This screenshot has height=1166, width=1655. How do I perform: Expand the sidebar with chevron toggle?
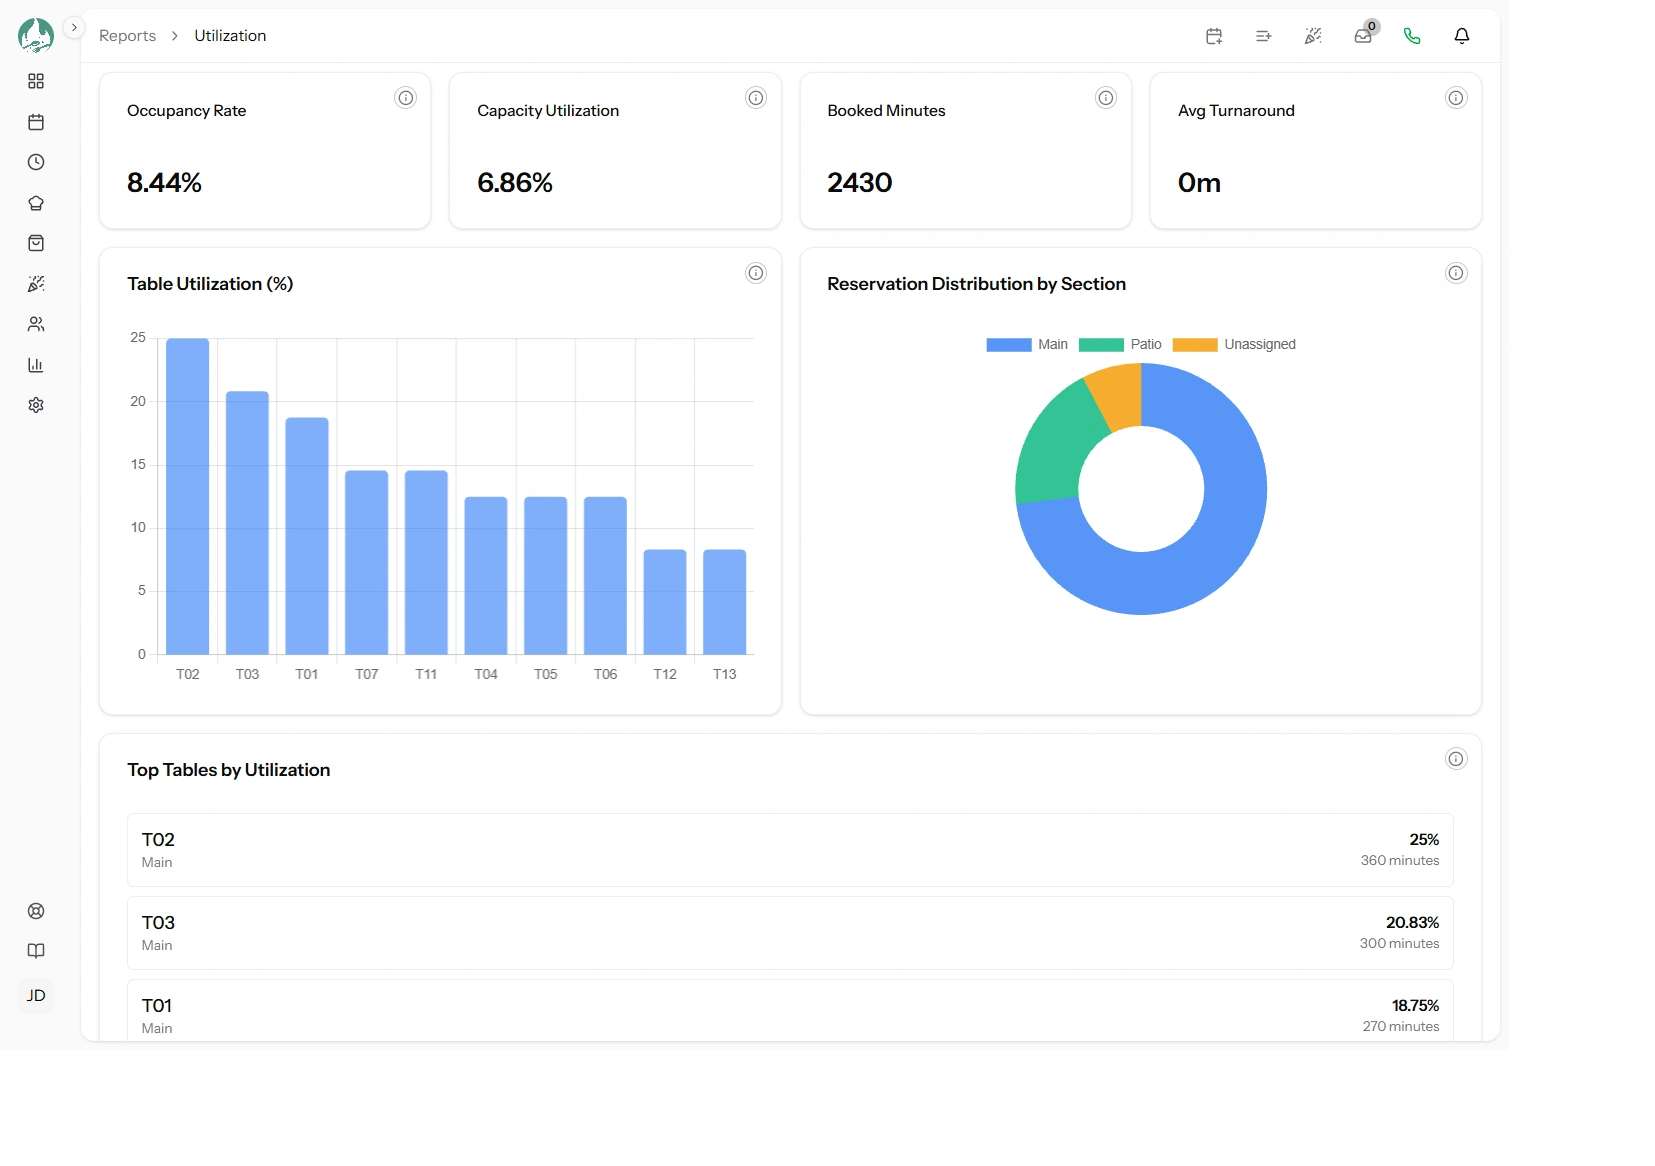[74, 27]
